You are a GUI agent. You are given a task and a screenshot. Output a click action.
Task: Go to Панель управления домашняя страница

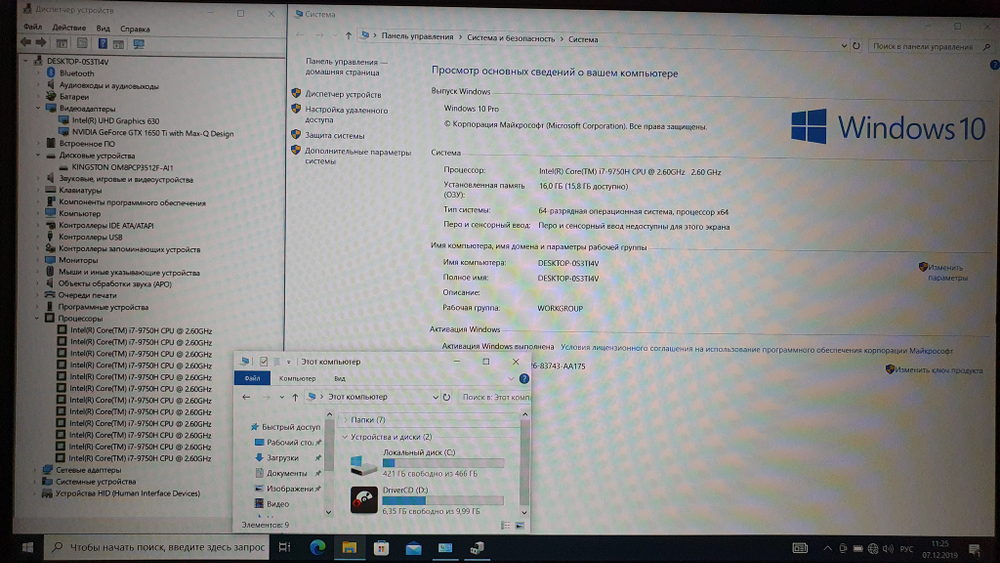point(346,67)
